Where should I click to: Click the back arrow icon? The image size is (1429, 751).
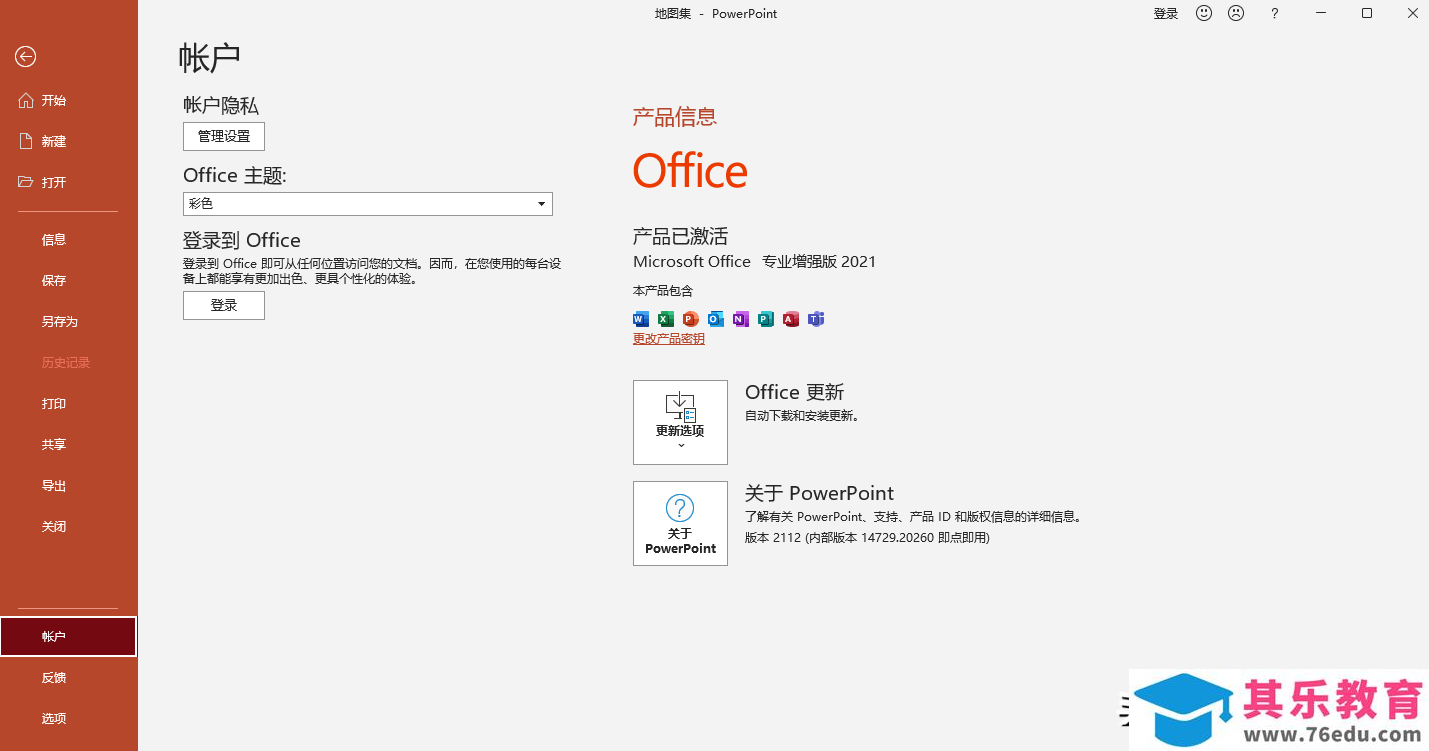[25, 57]
